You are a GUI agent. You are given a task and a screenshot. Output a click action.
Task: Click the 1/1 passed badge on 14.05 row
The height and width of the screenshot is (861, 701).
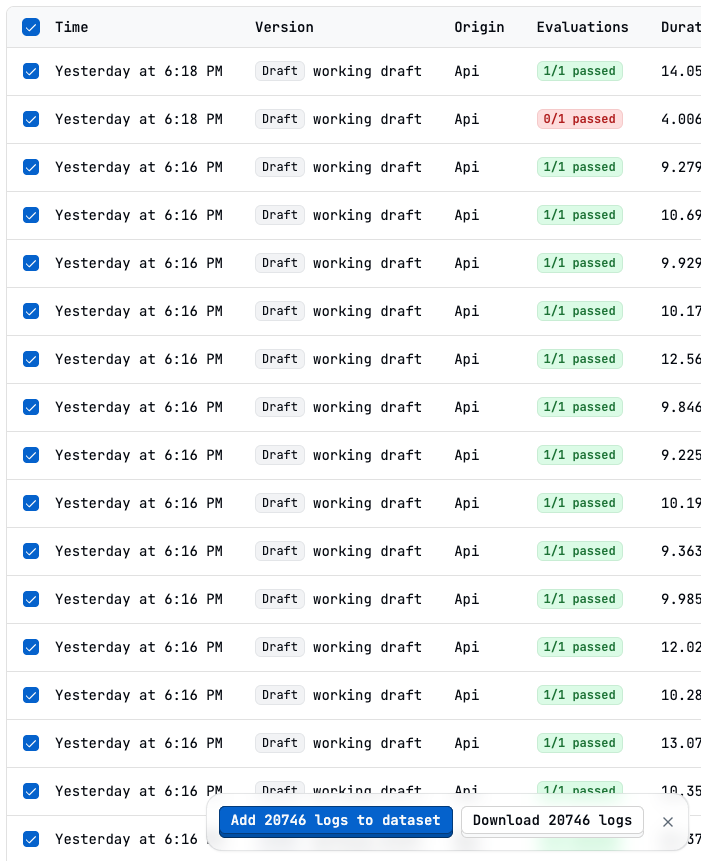[x=580, y=71]
